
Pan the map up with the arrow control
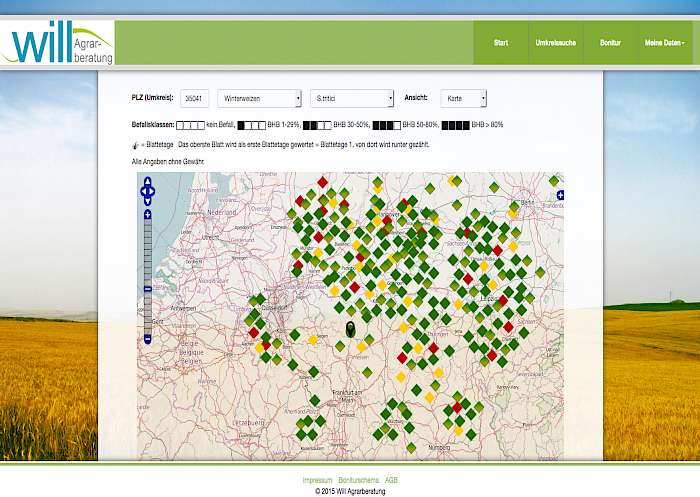[x=147, y=182]
